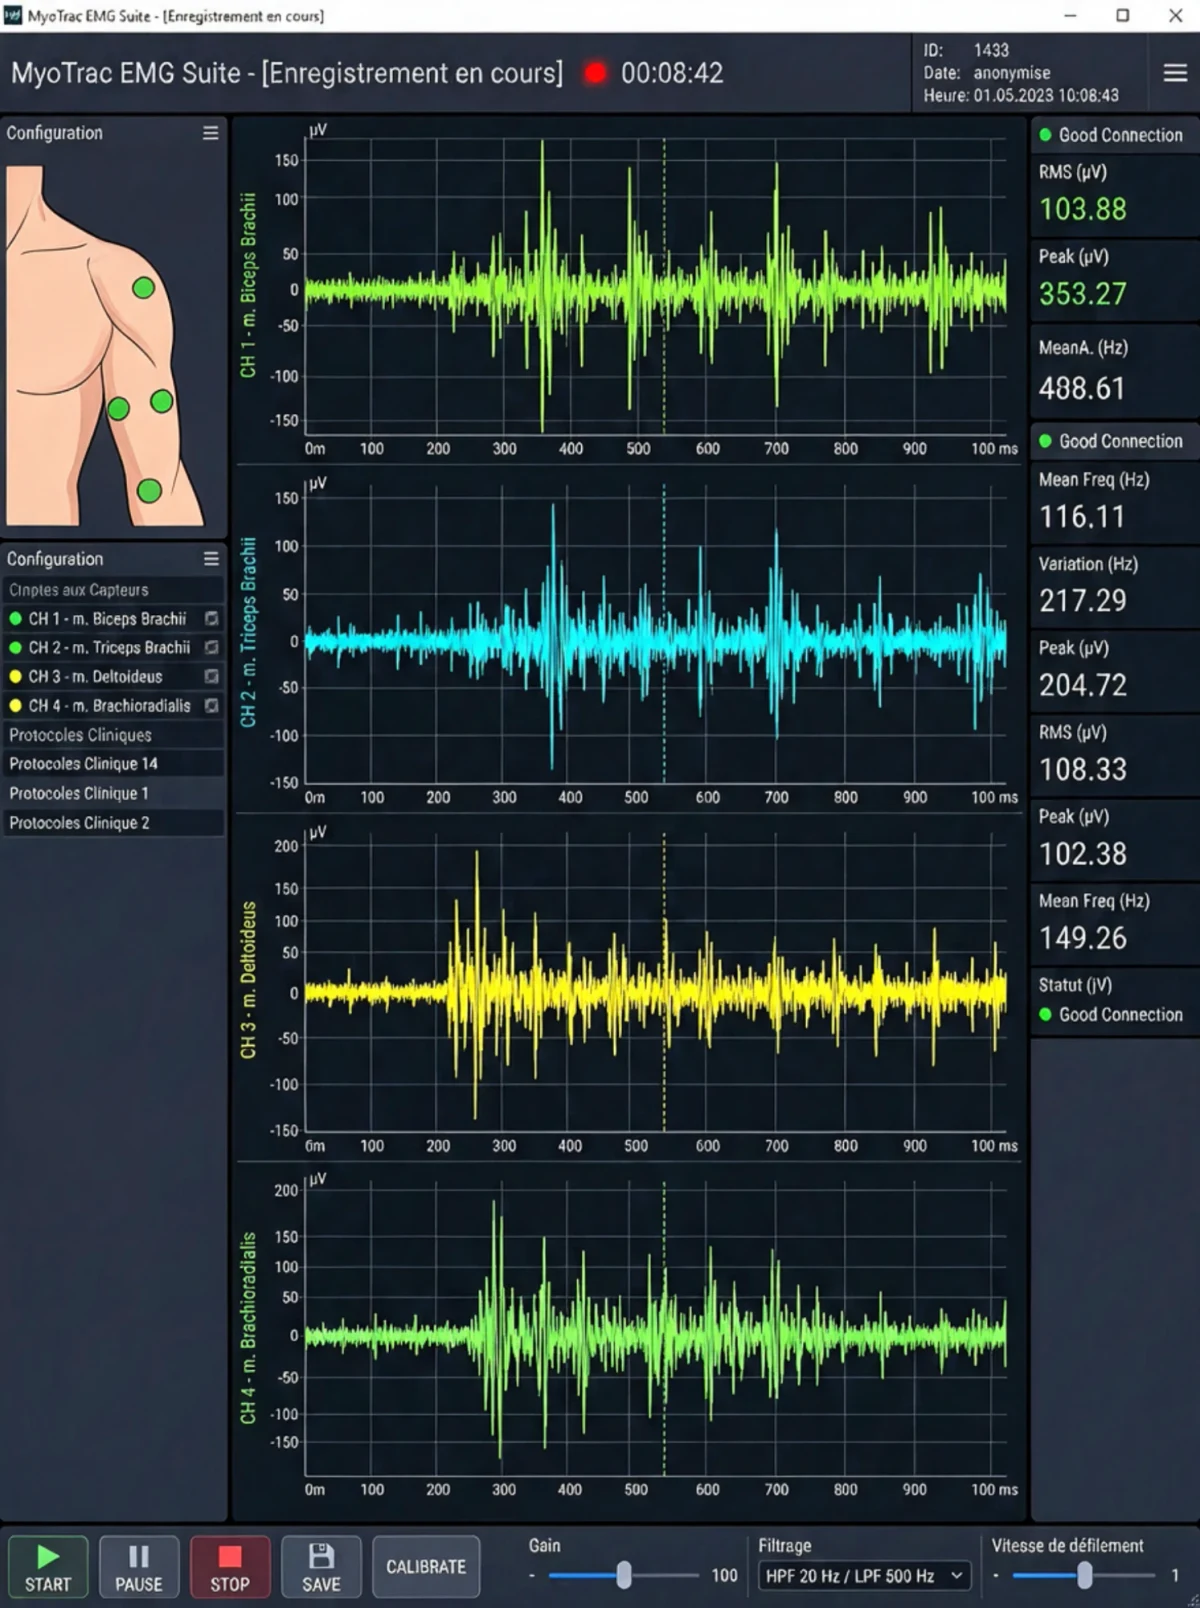
Task: Toggle the CH 3 Deltoideus checkbox
Action: pyautogui.click(x=212, y=677)
